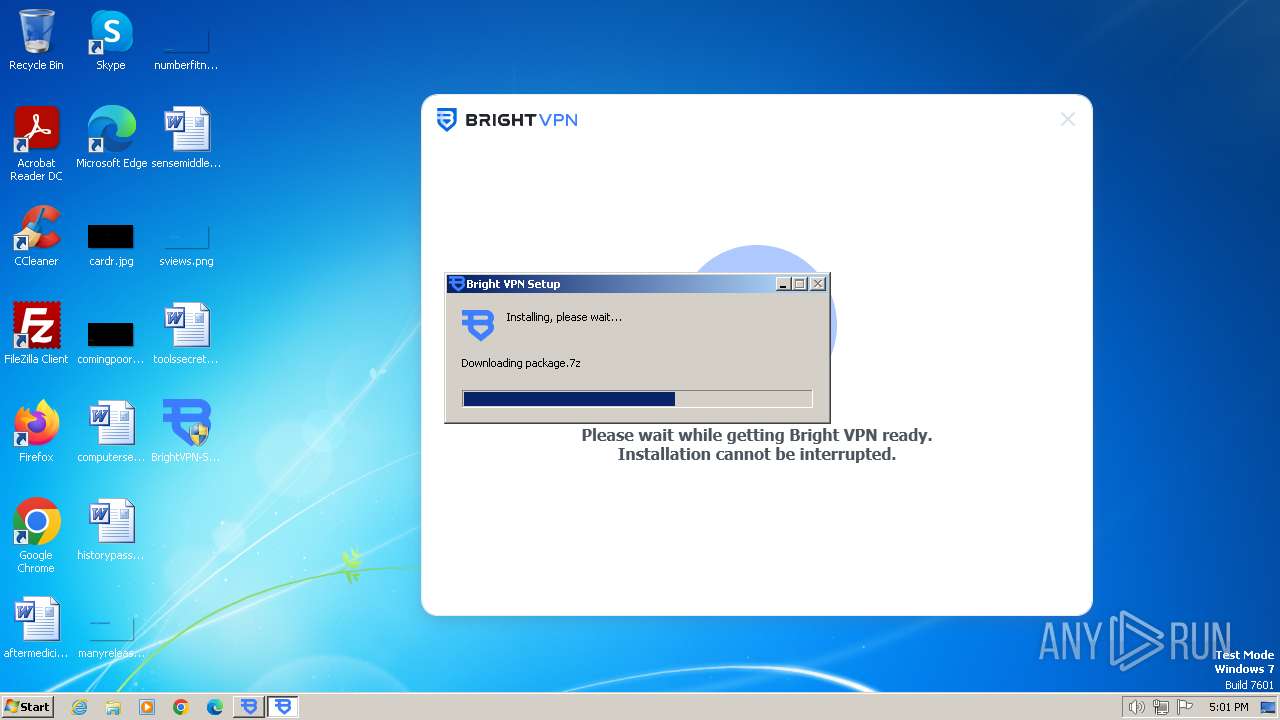Open the media player taskbar icon
1280x720 pixels.
tap(147, 707)
